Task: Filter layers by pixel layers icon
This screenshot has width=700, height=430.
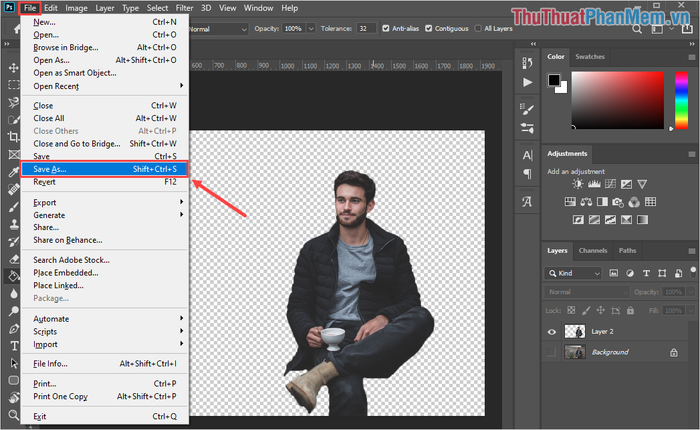Action: 614,273
